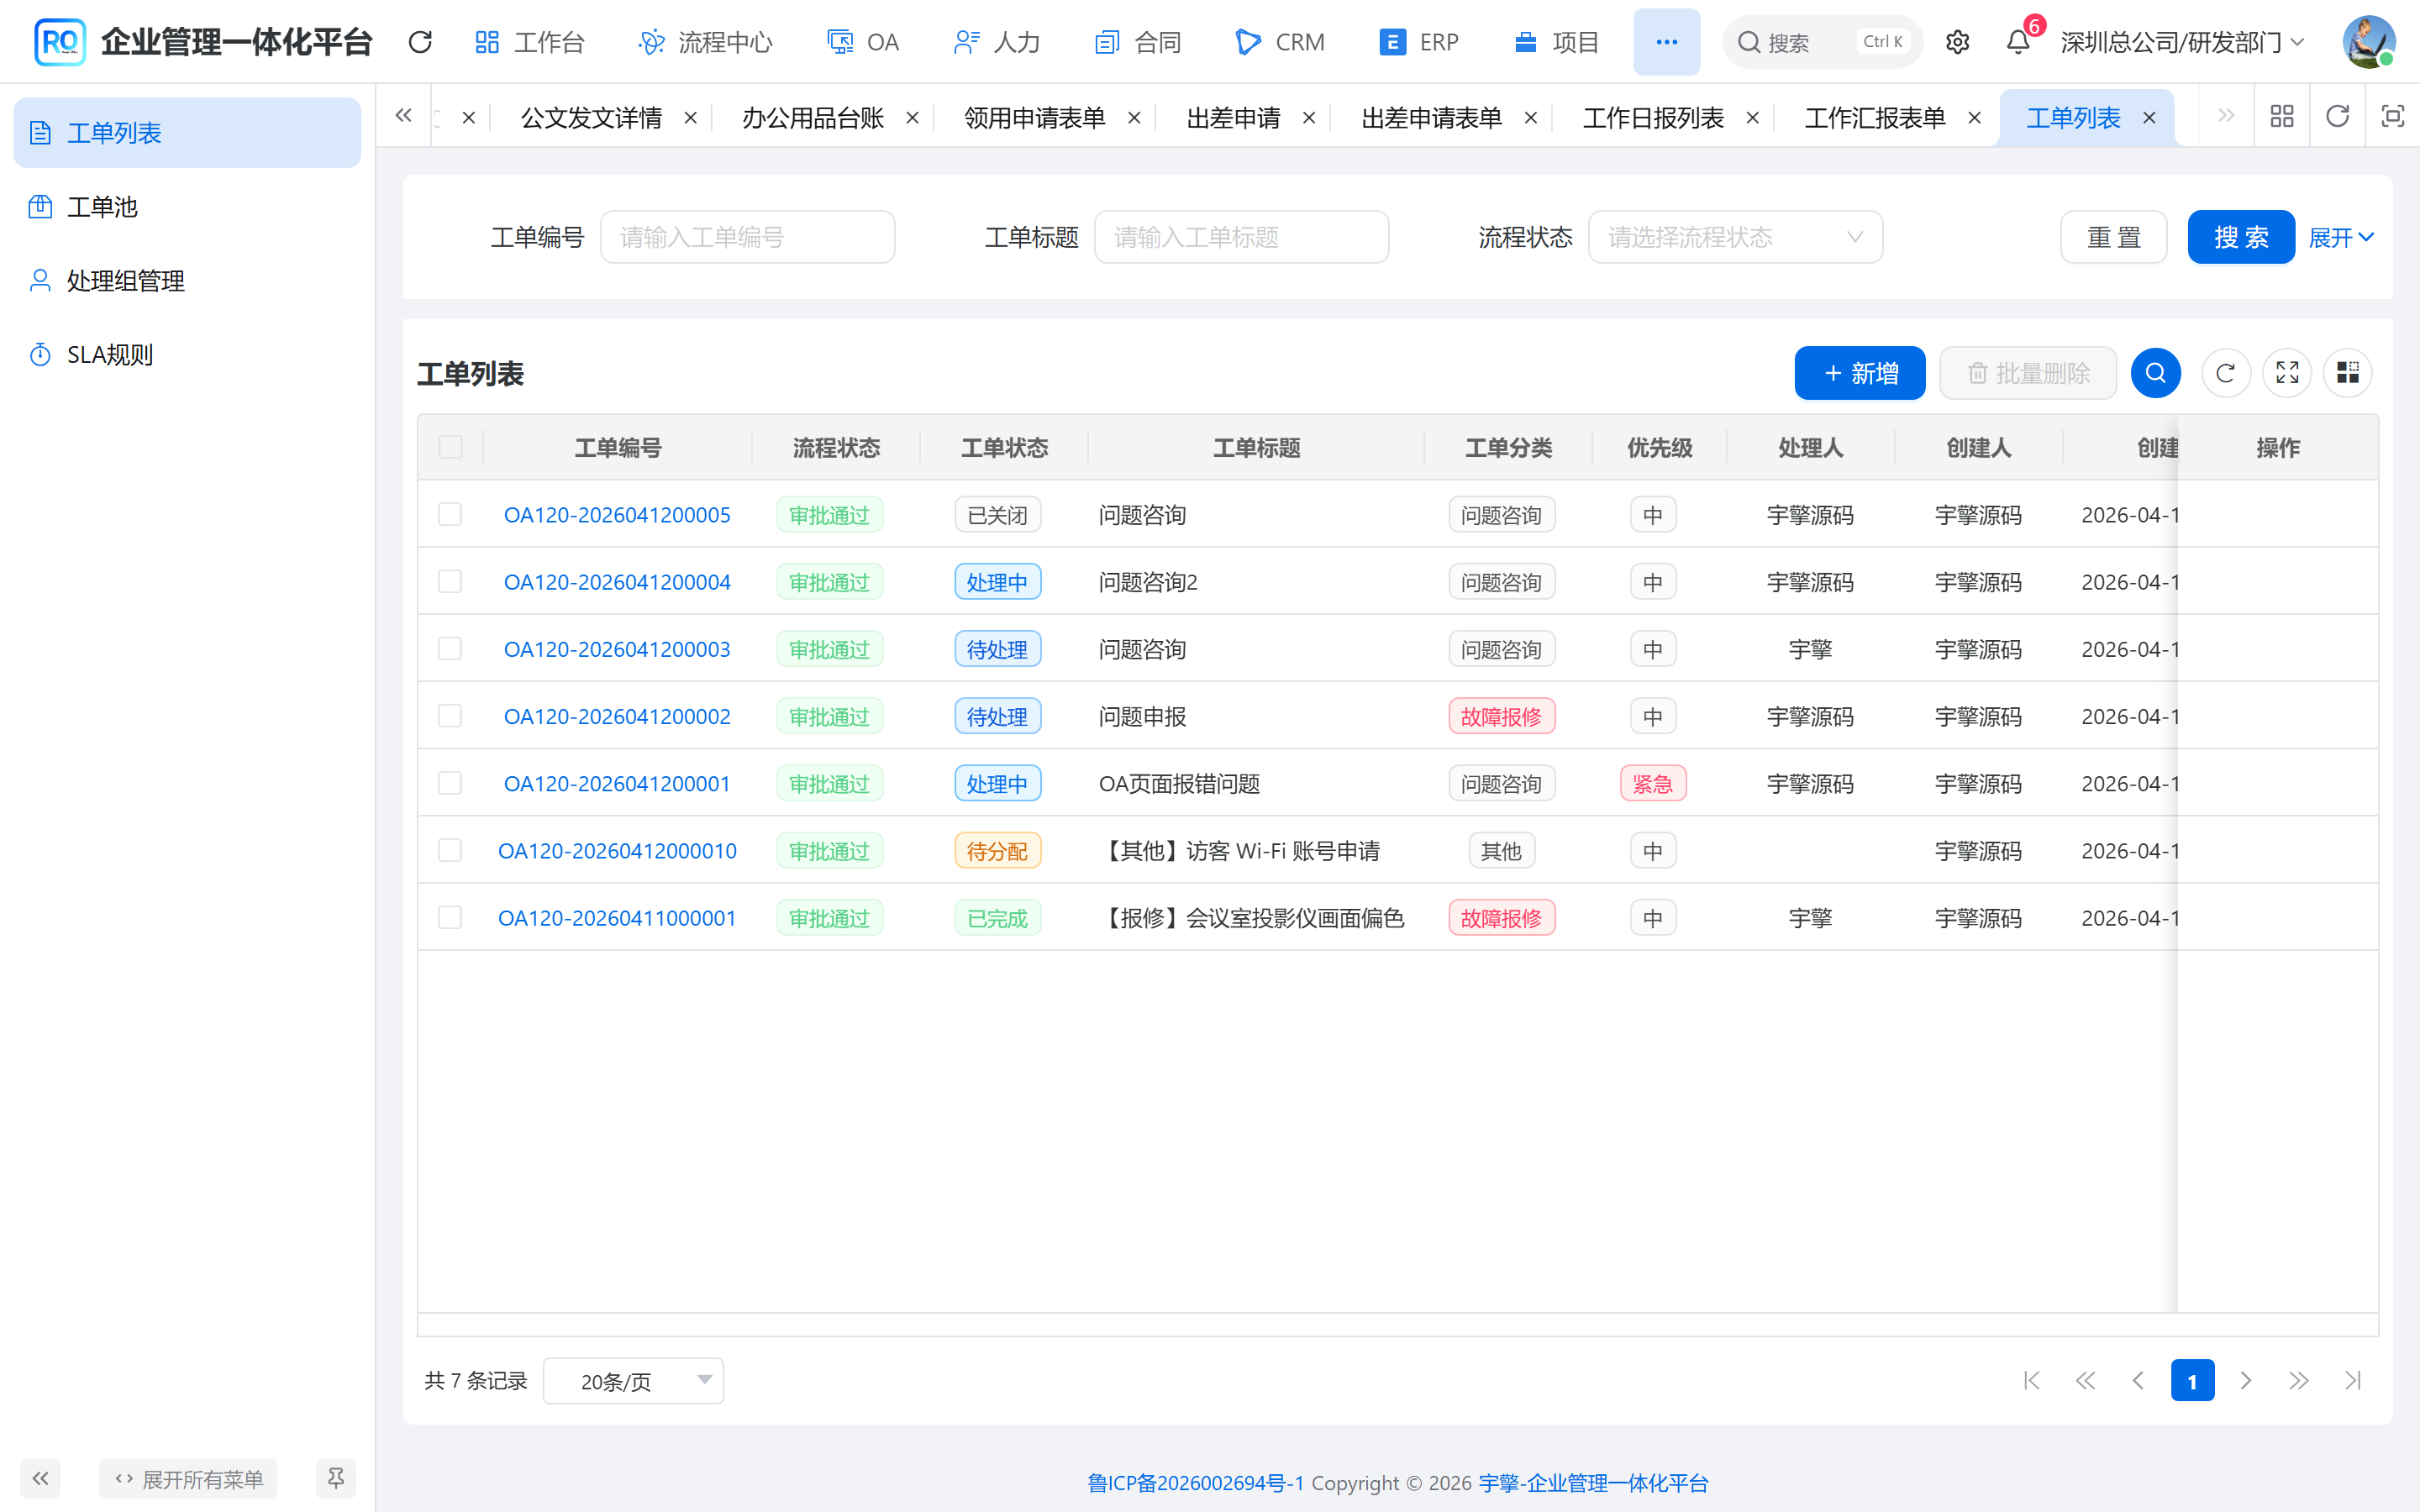Open the 流程状态 dropdown
The height and width of the screenshot is (1512, 2420).
[x=1735, y=237]
